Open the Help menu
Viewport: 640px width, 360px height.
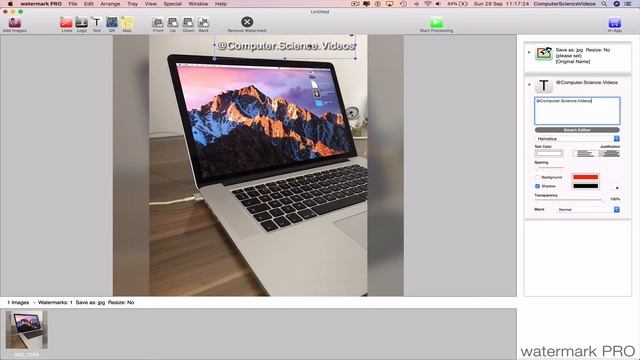tap(221, 4)
